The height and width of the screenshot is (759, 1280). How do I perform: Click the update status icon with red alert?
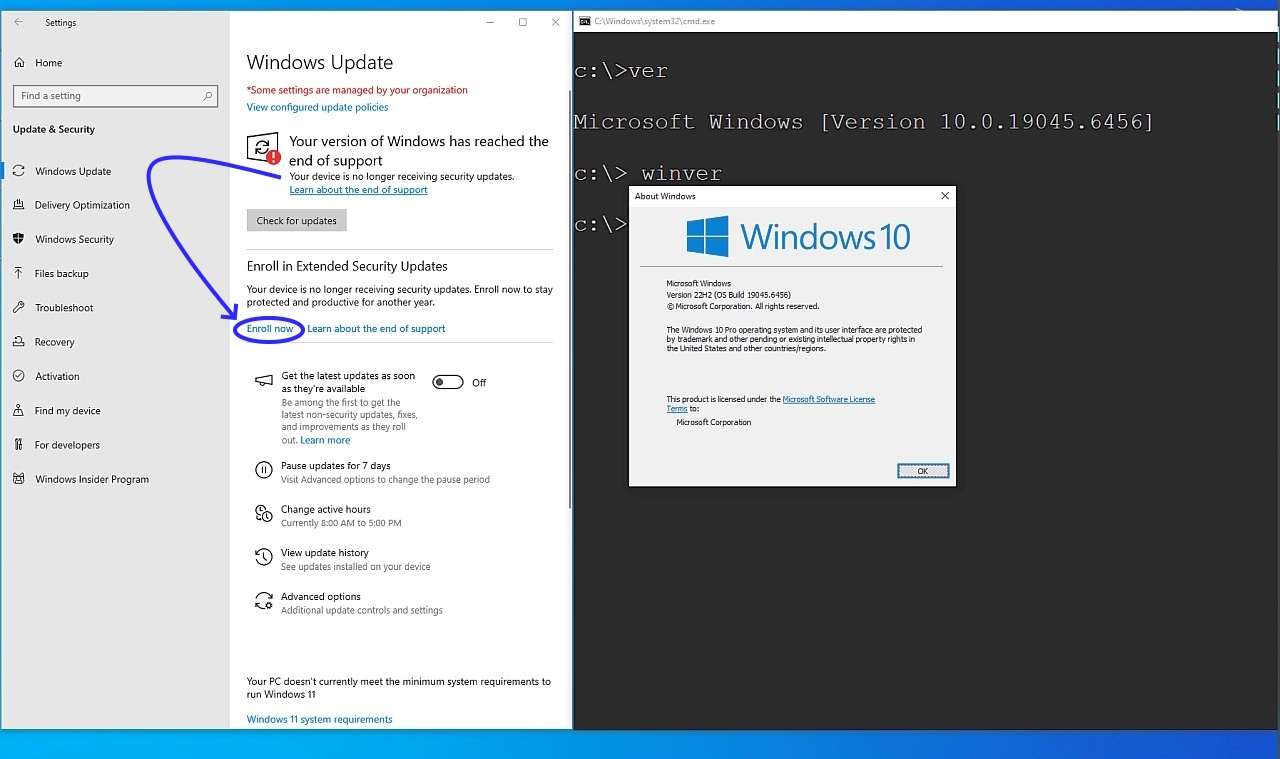tap(264, 149)
